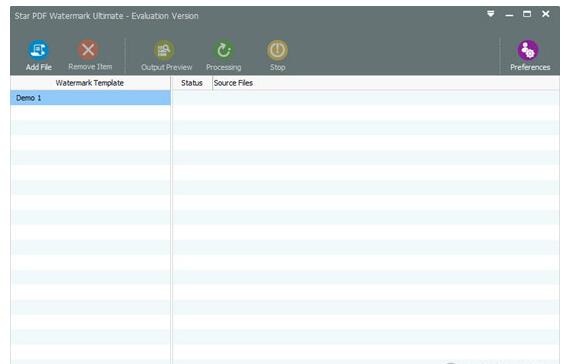Click the Processing text label
The width and height of the screenshot is (568, 364).
pos(224,67)
